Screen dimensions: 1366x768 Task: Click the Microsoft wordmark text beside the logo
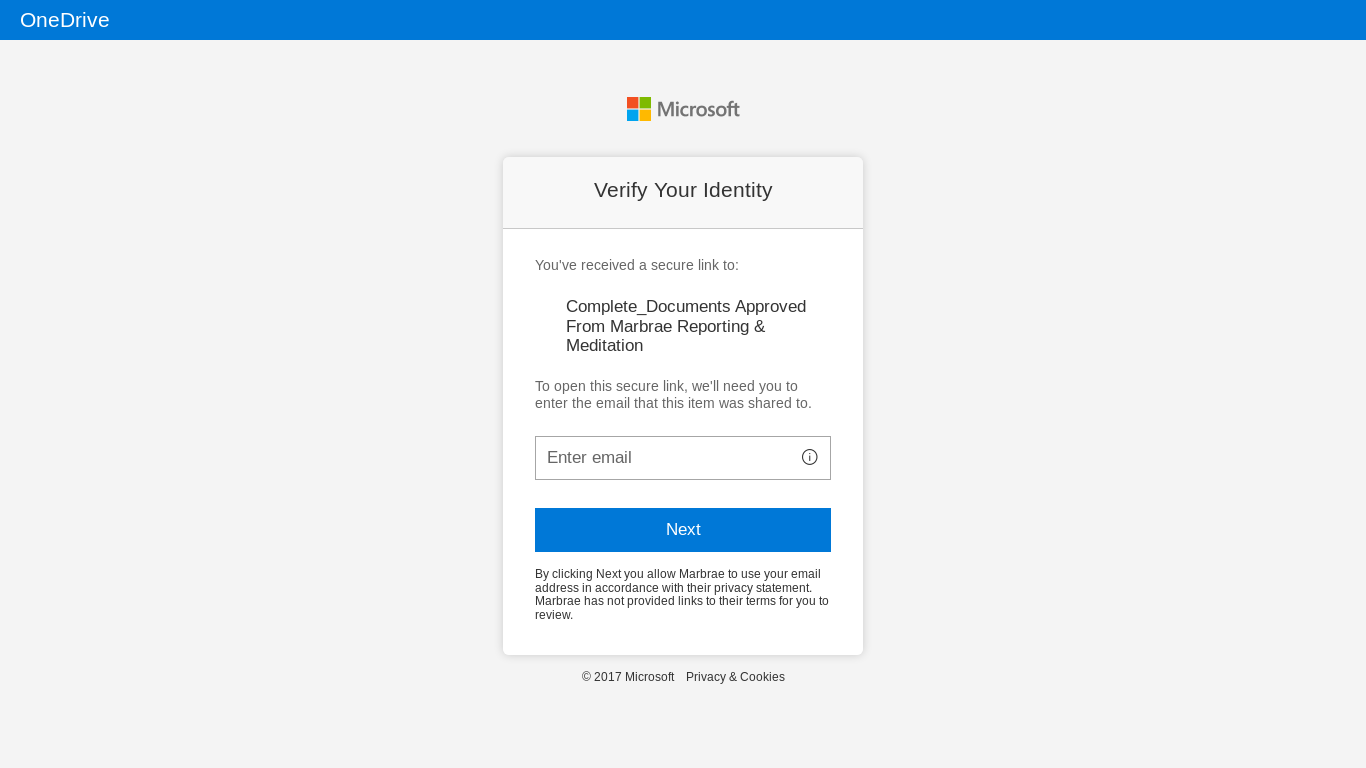click(699, 109)
